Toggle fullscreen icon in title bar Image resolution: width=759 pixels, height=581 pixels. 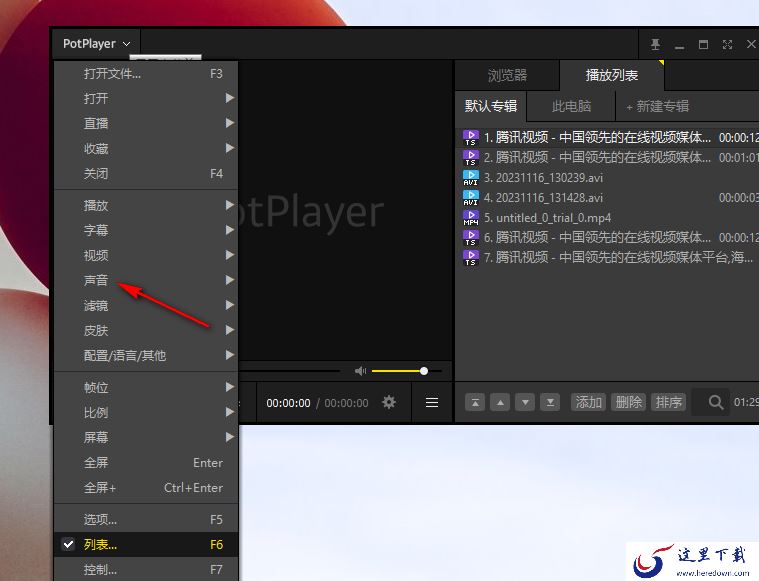click(x=727, y=45)
